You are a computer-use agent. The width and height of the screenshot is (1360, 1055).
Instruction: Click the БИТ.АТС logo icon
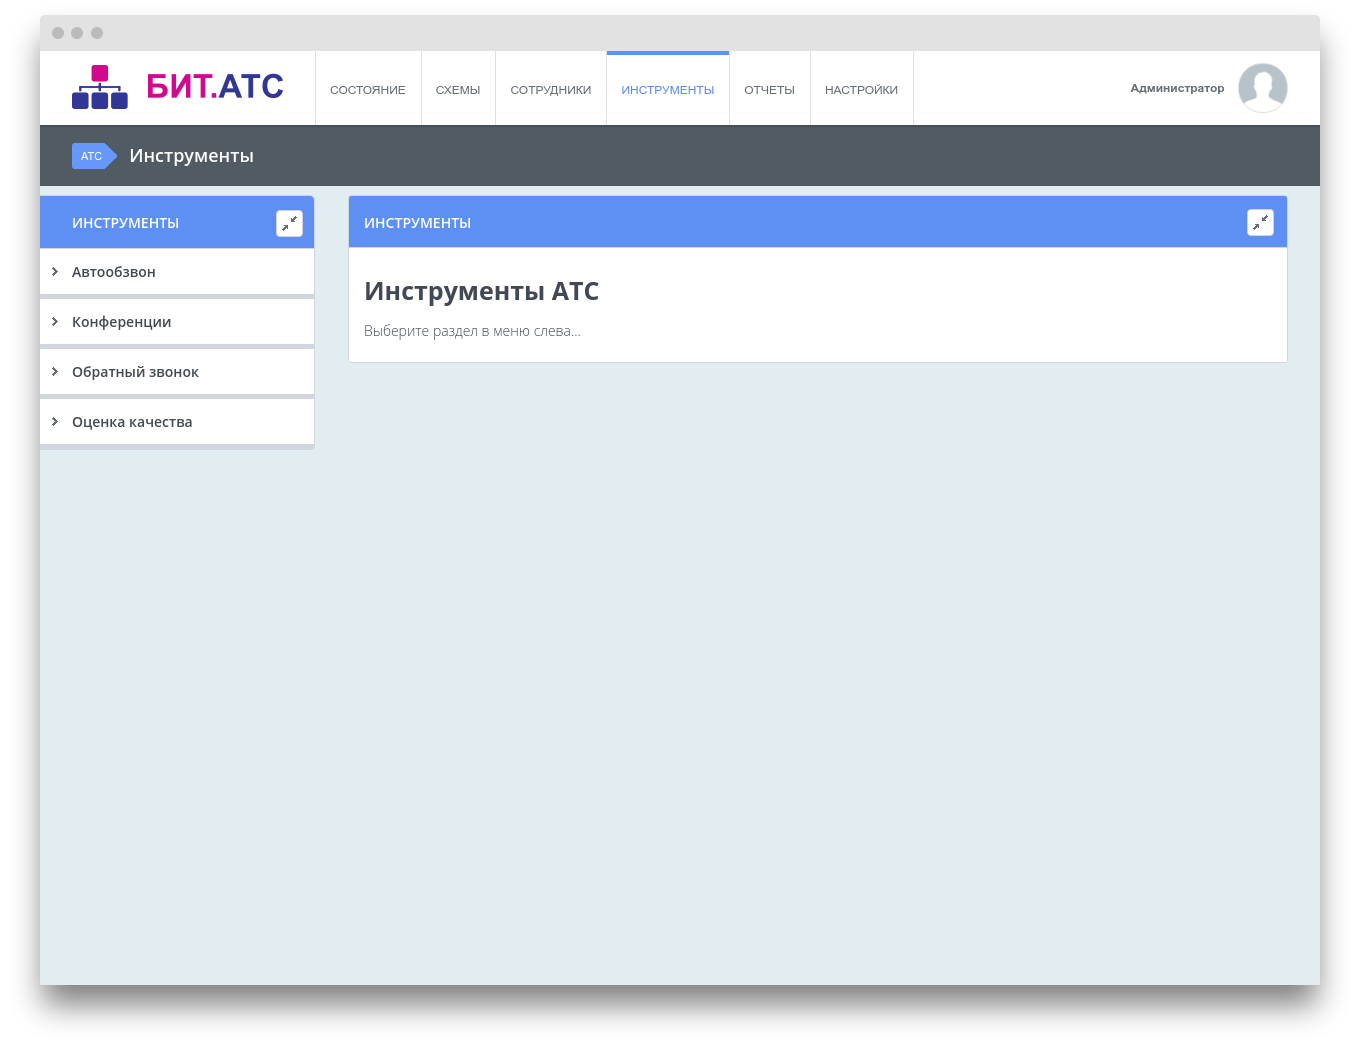pyautogui.click(x=100, y=87)
